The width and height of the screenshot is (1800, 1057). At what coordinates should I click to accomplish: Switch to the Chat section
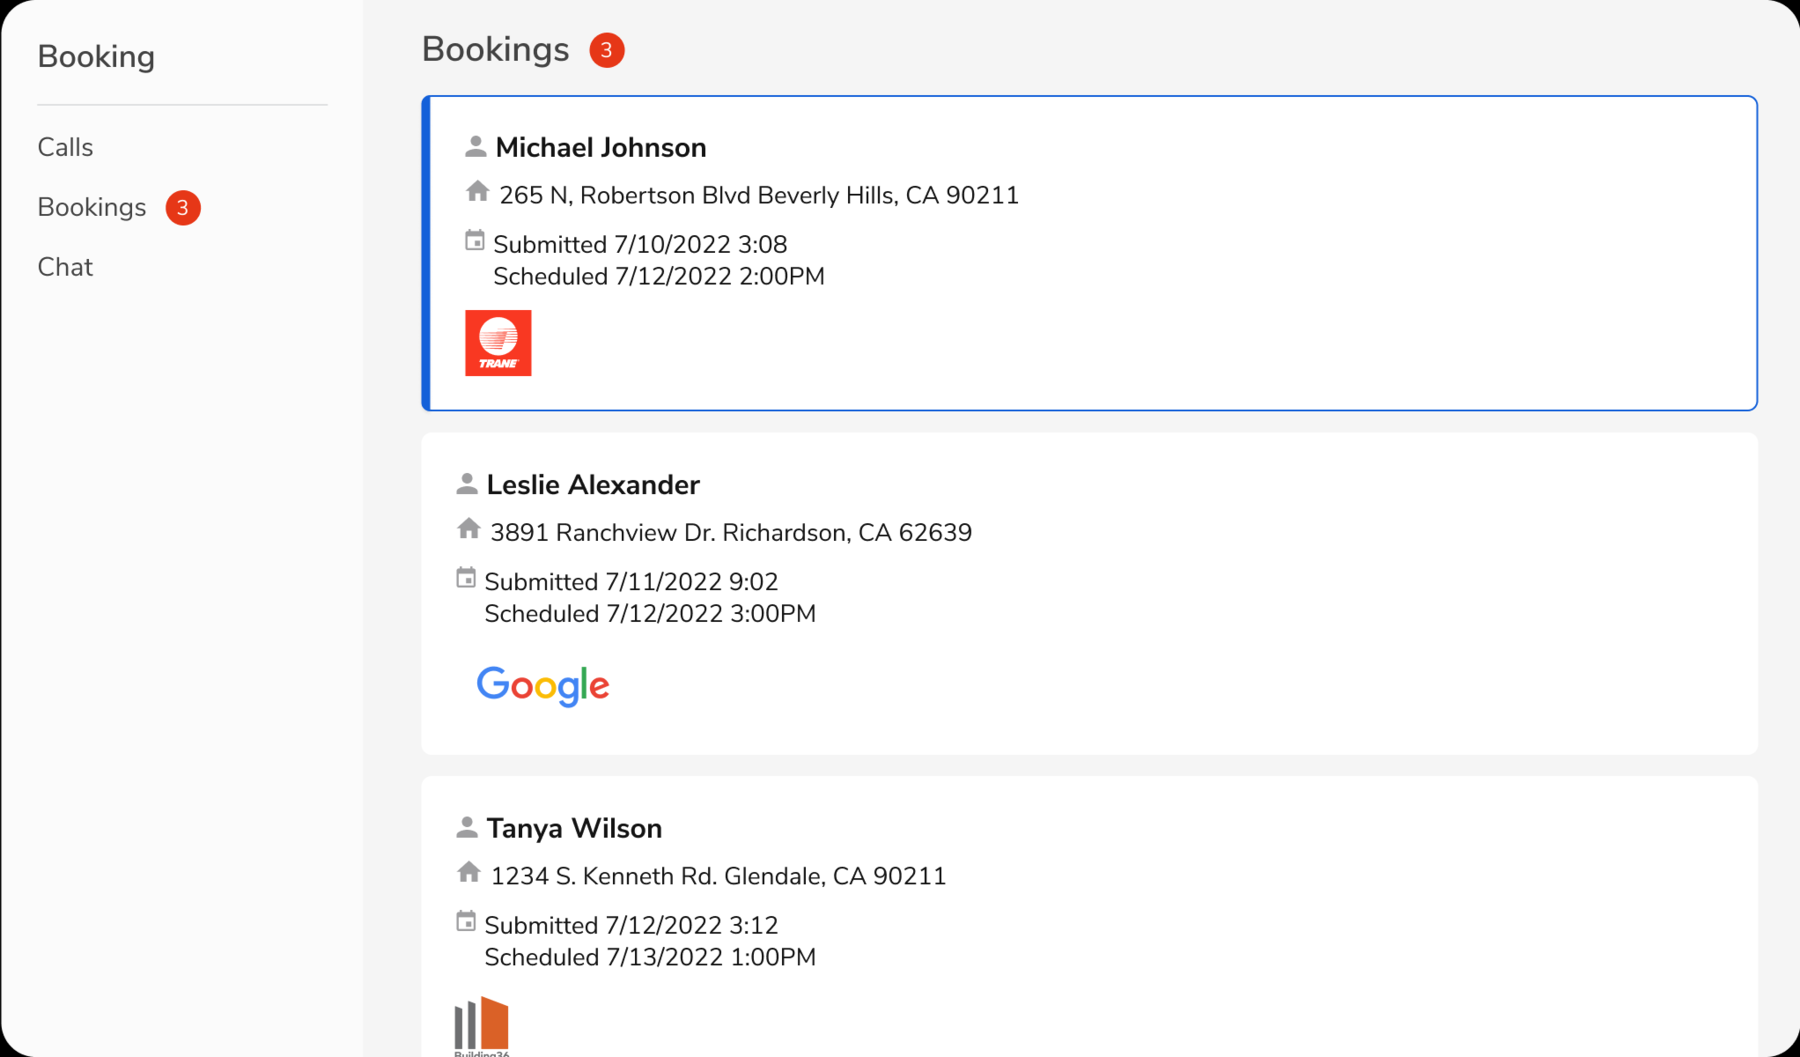[65, 266]
